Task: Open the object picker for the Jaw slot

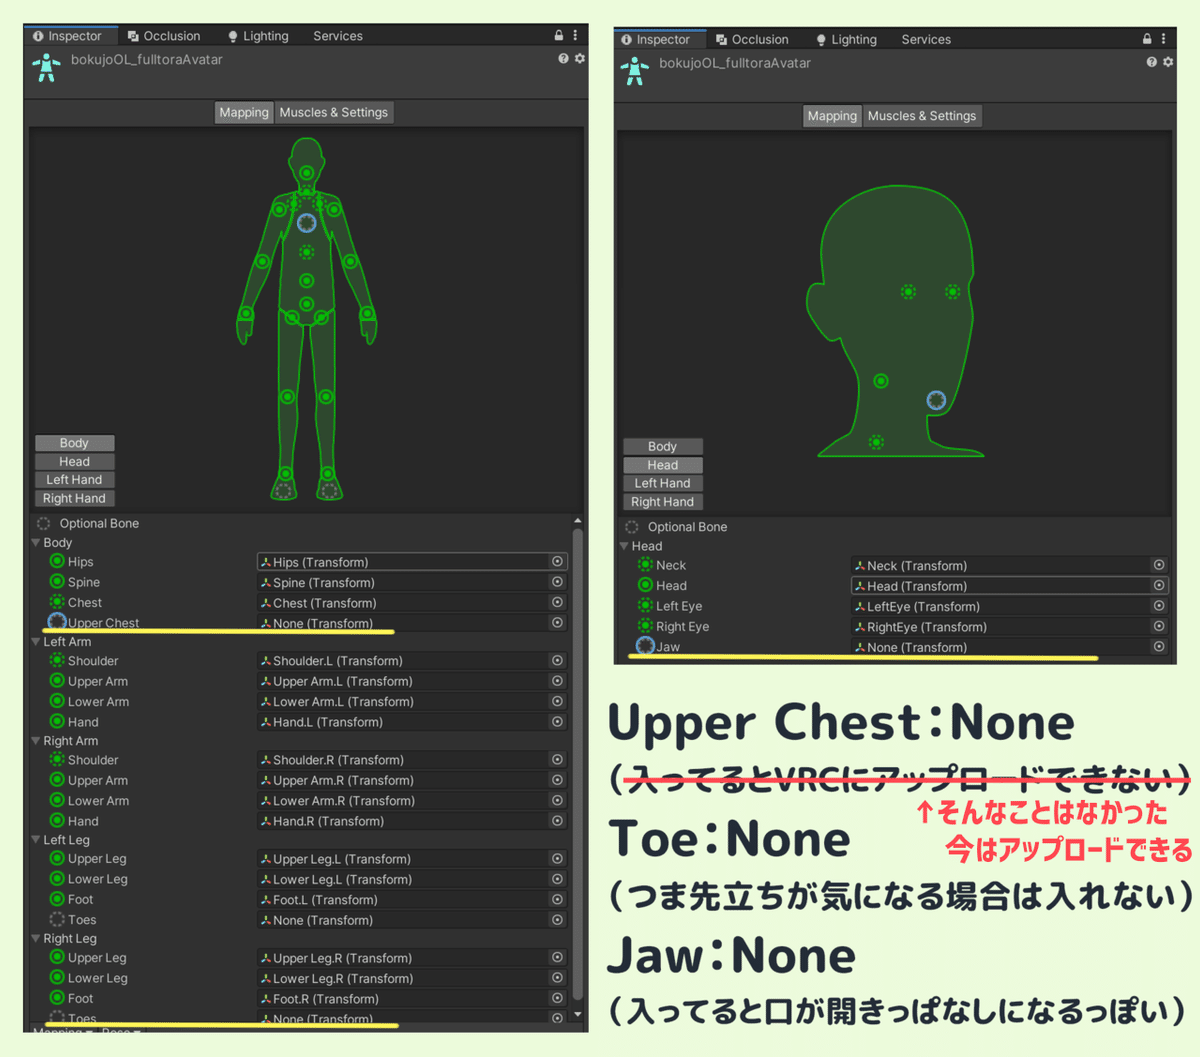Action: pyautogui.click(x=1158, y=647)
